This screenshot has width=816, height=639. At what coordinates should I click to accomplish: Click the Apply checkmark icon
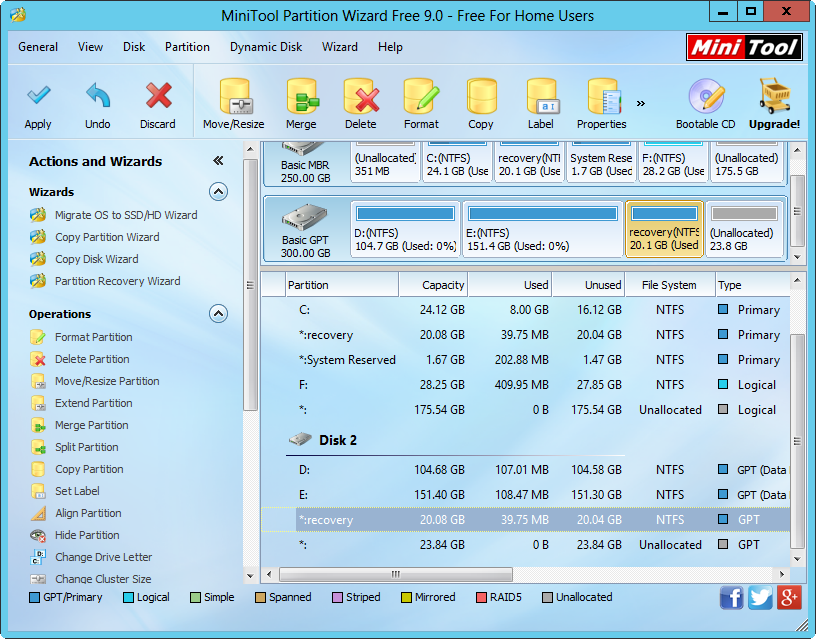point(39,95)
